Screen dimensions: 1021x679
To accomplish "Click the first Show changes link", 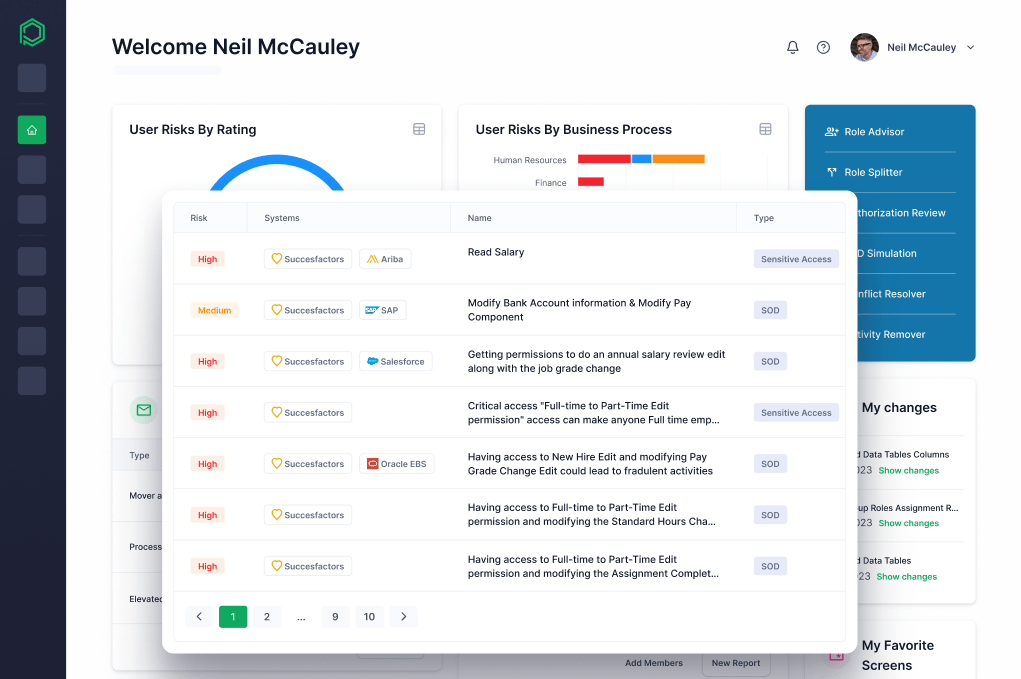I will [908, 471].
